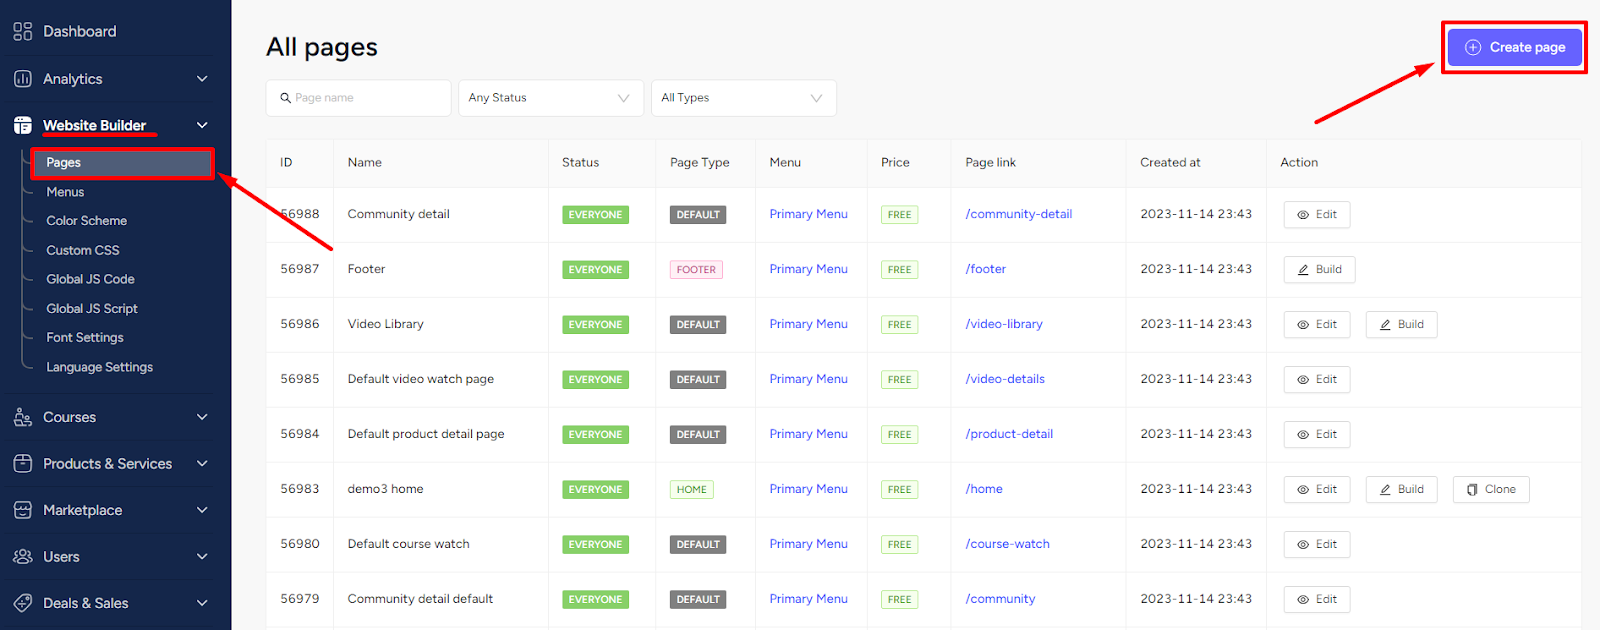This screenshot has width=1600, height=630.
Task: Open the Any Status dropdown
Action: 551,98
